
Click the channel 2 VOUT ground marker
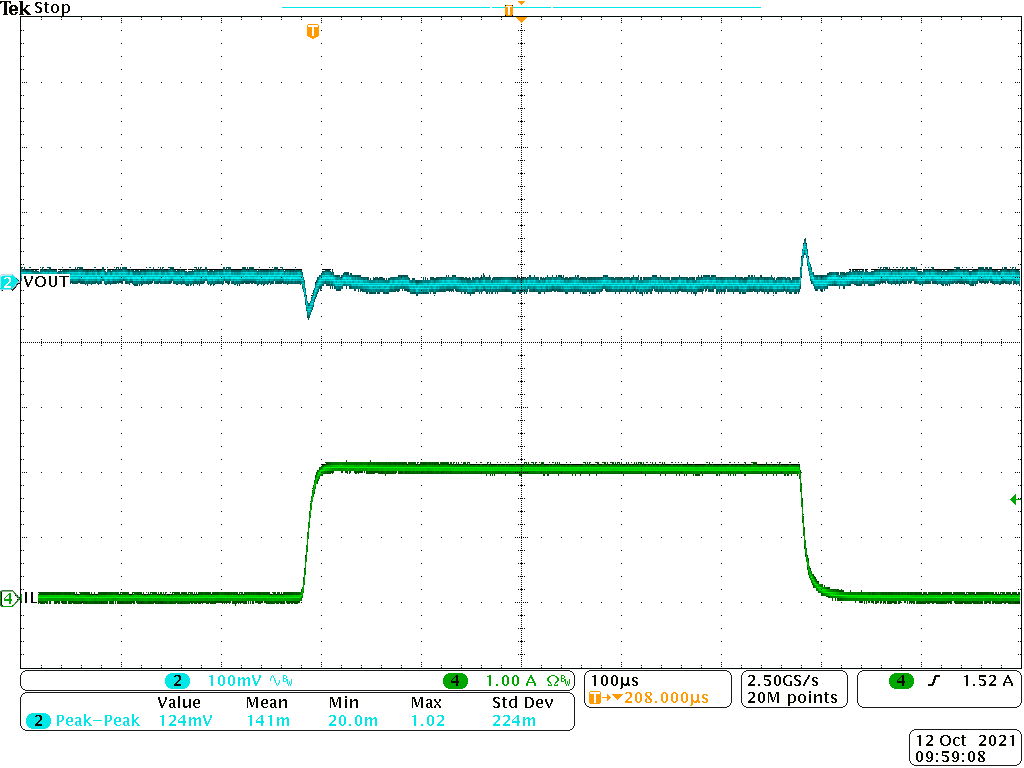click(x=8, y=282)
